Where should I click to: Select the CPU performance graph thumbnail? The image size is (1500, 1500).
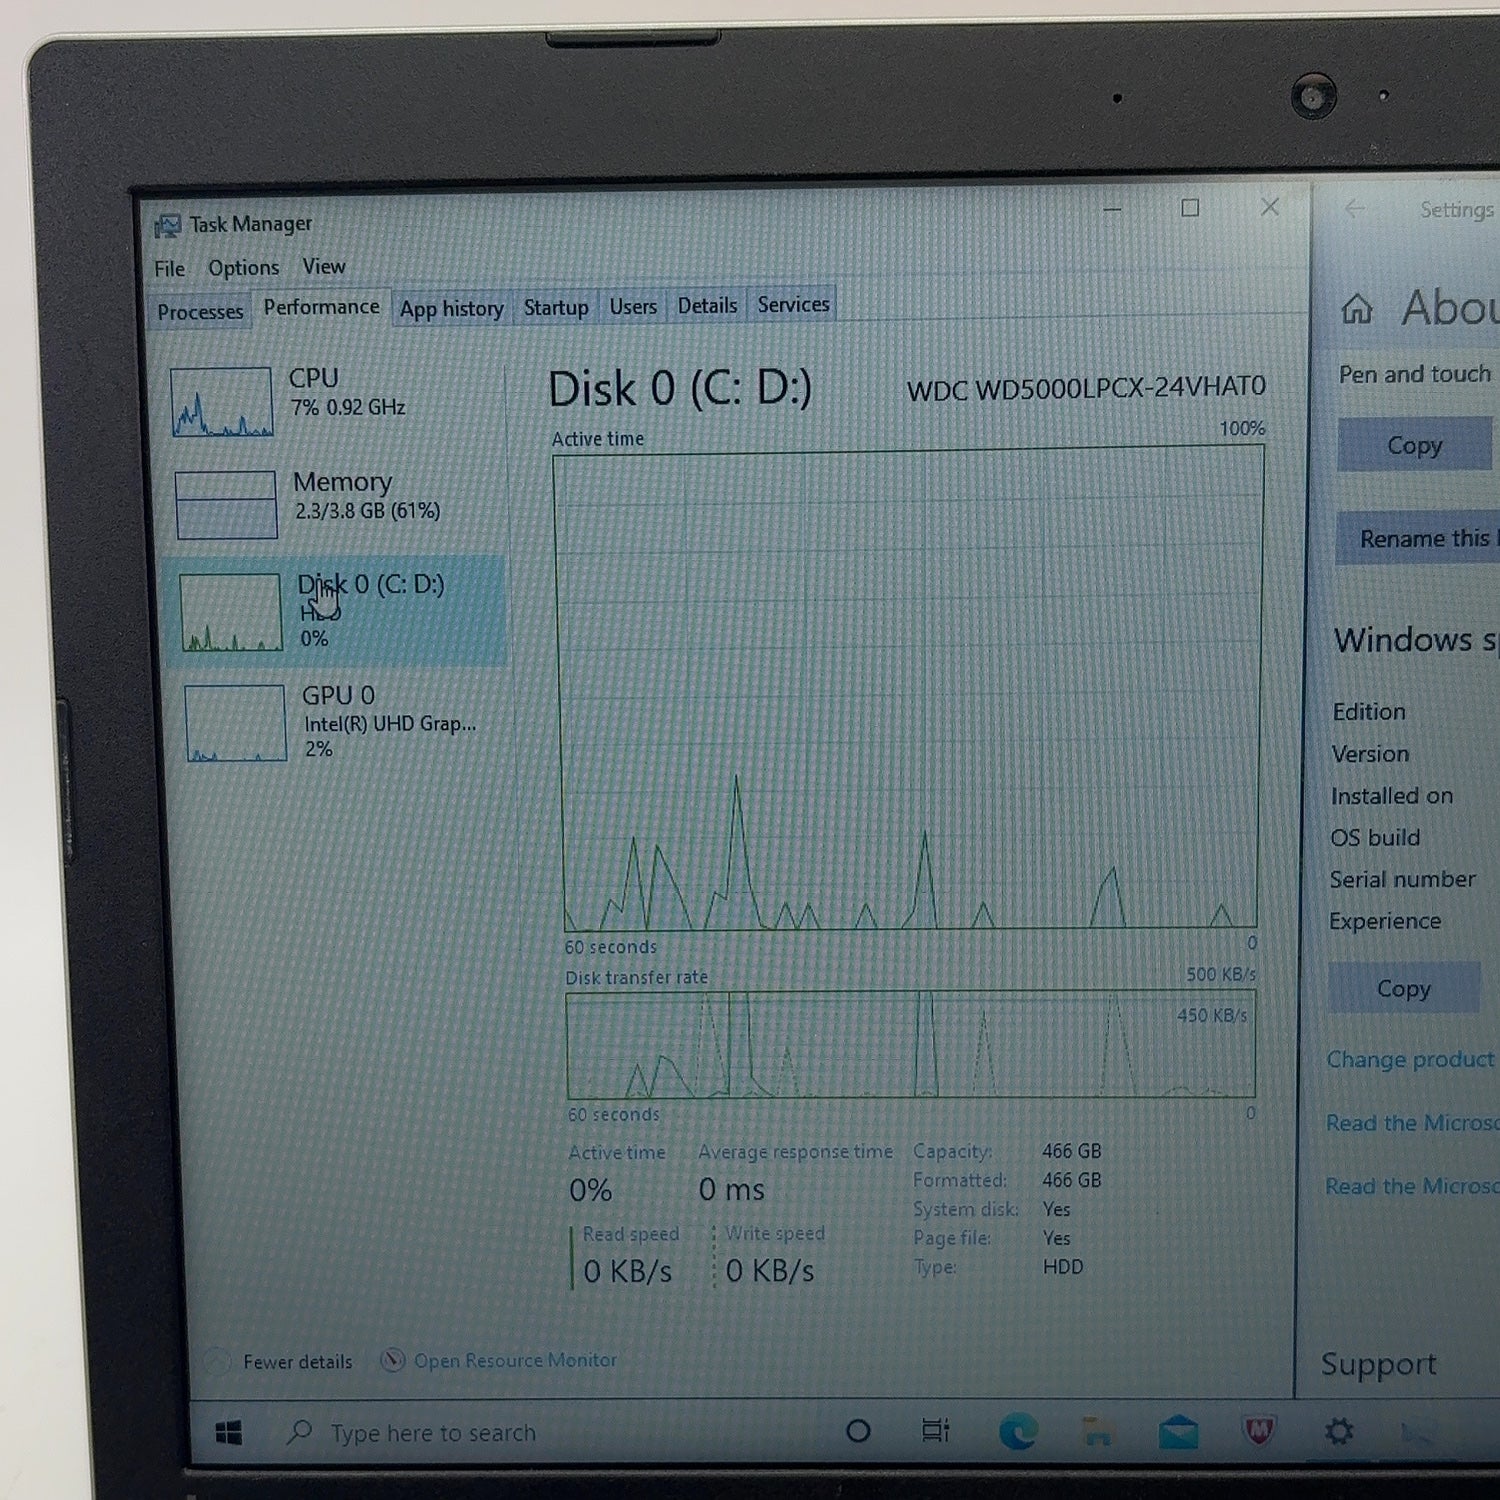point(221,402)
